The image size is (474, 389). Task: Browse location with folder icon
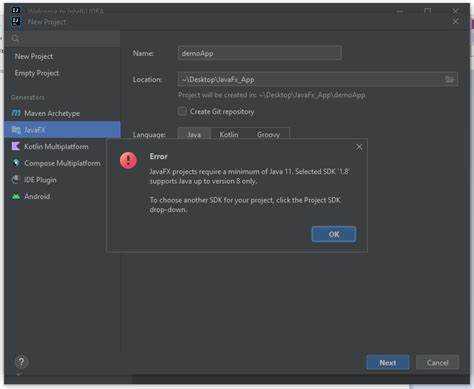pyautogui.click(x=449, y=79)
